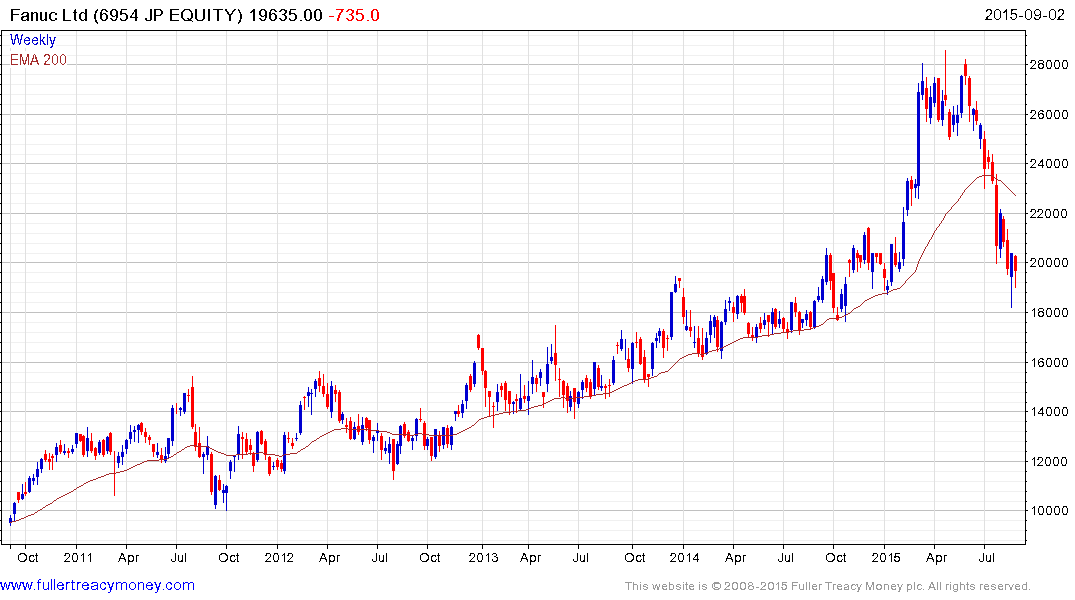Click the Apr label following 2015
This screenshot has height=600, width=1075.
point(937,557)
